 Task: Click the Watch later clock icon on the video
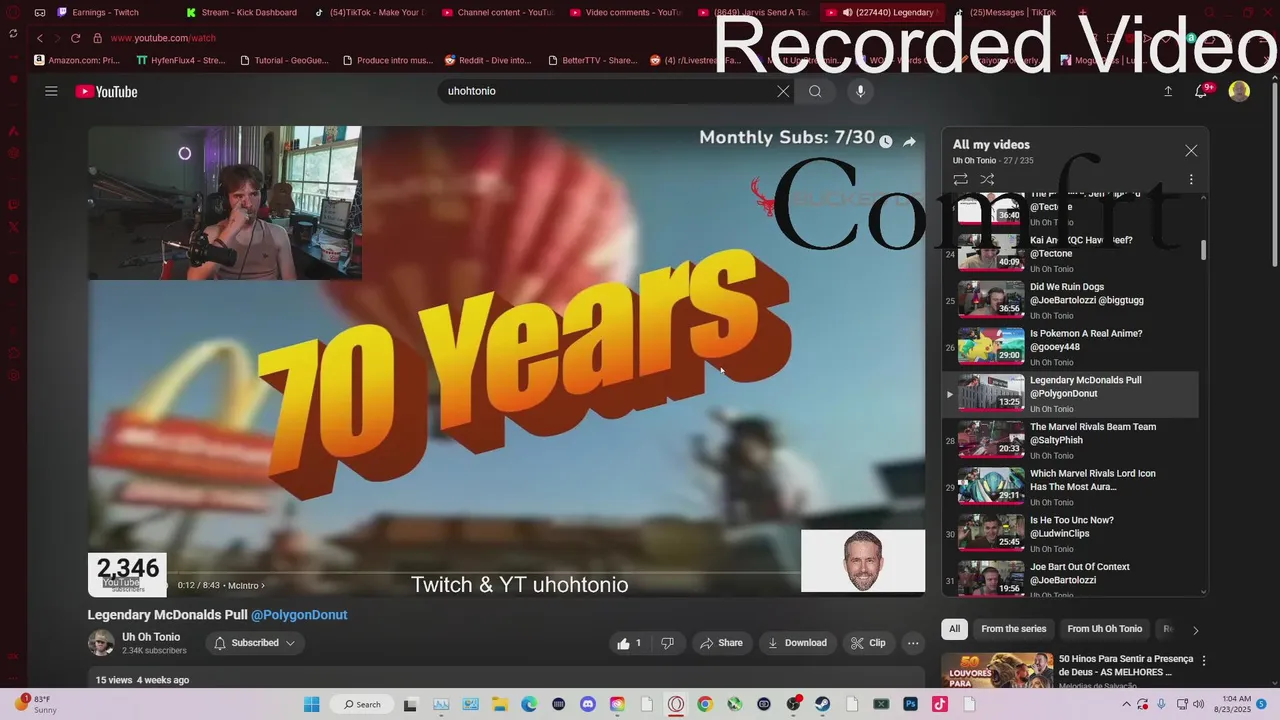[x=885, y=142]
